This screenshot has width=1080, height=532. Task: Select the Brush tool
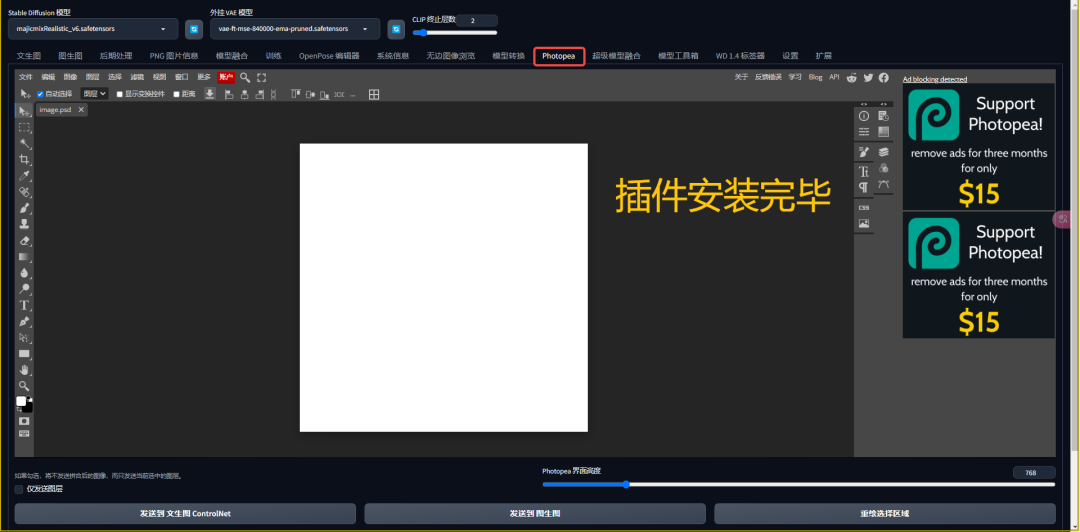pyautogui.click(x=24, y=207)
